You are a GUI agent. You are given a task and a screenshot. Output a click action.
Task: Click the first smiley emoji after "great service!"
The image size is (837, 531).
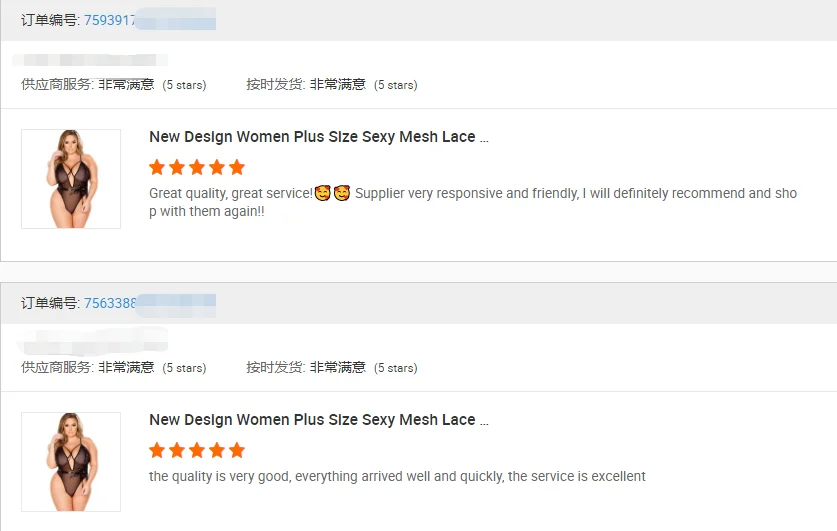pyautogui.click(x=323, y=193)
